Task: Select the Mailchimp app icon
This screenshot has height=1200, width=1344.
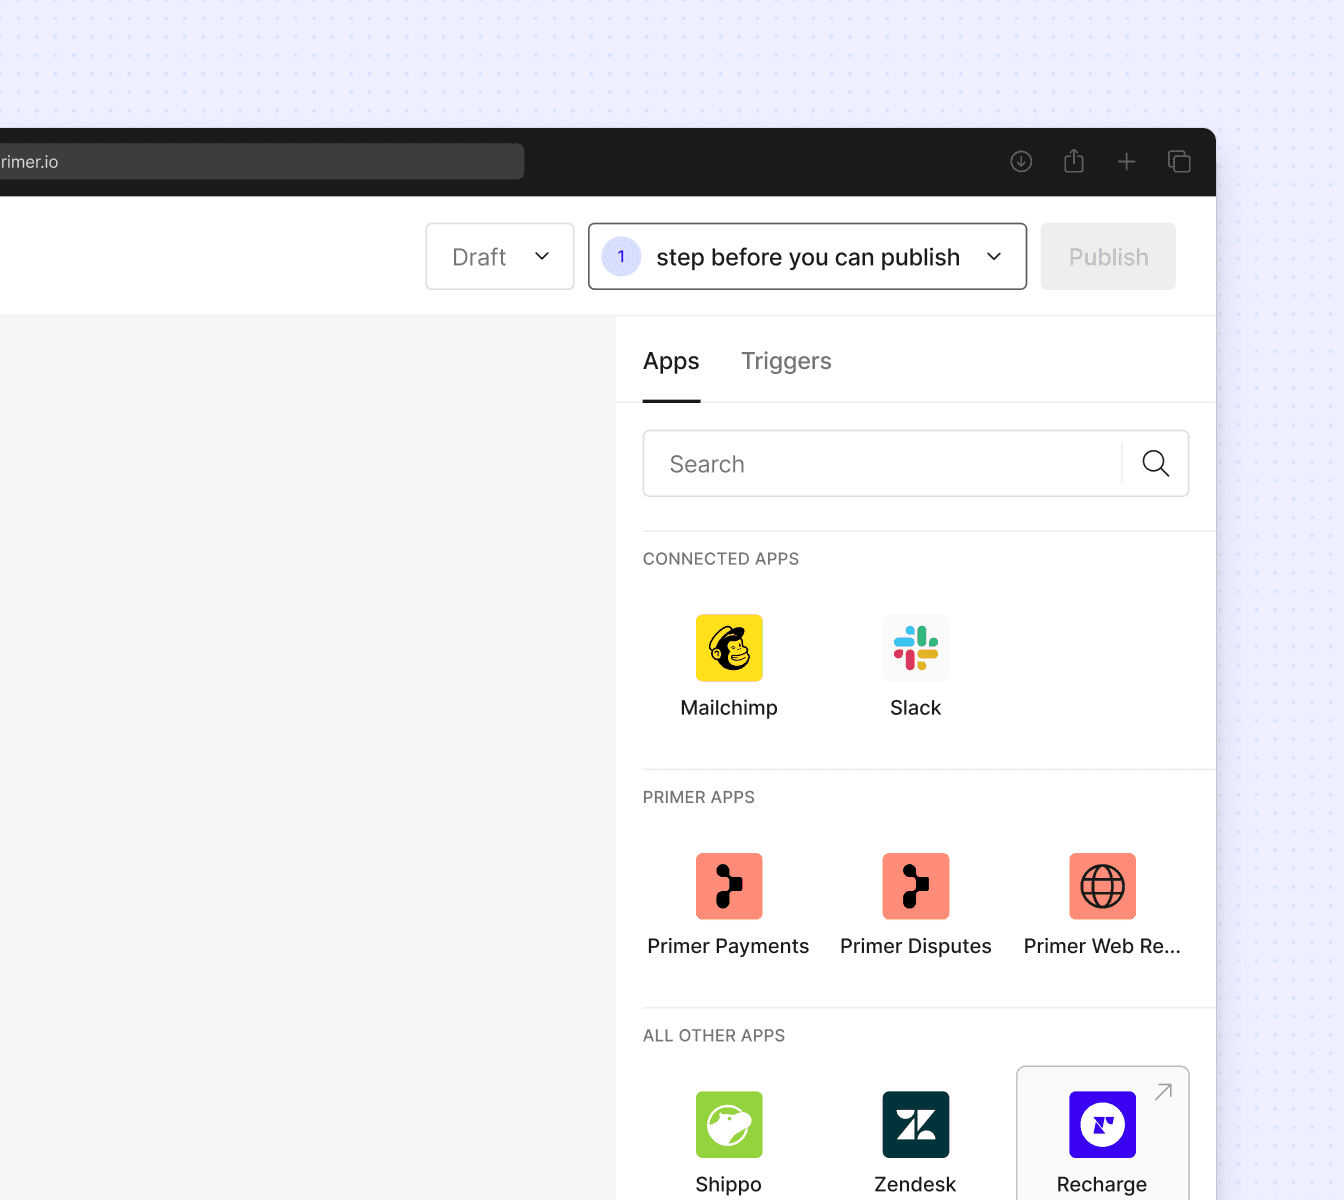Action: tap(729, 648)
